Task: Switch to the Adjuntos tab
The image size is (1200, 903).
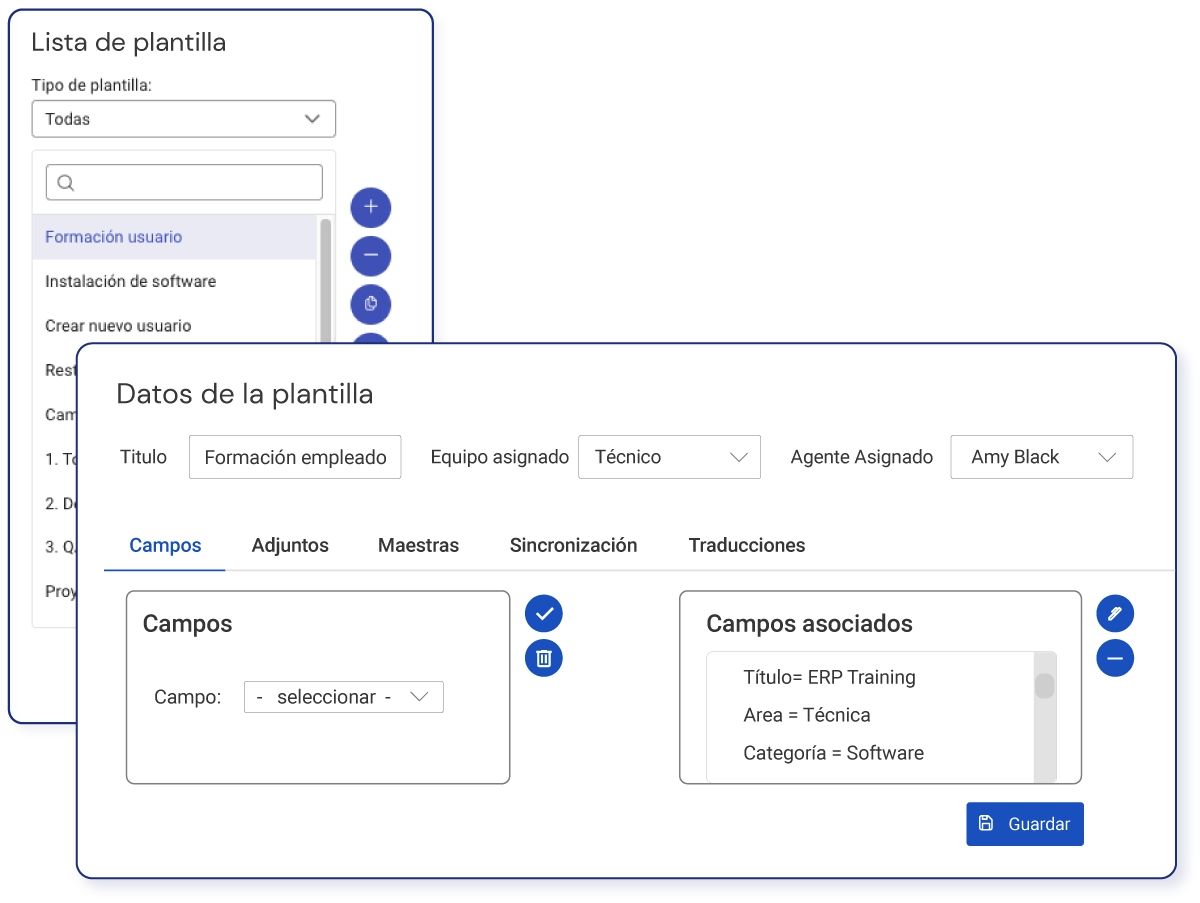Action: [290, 546]
